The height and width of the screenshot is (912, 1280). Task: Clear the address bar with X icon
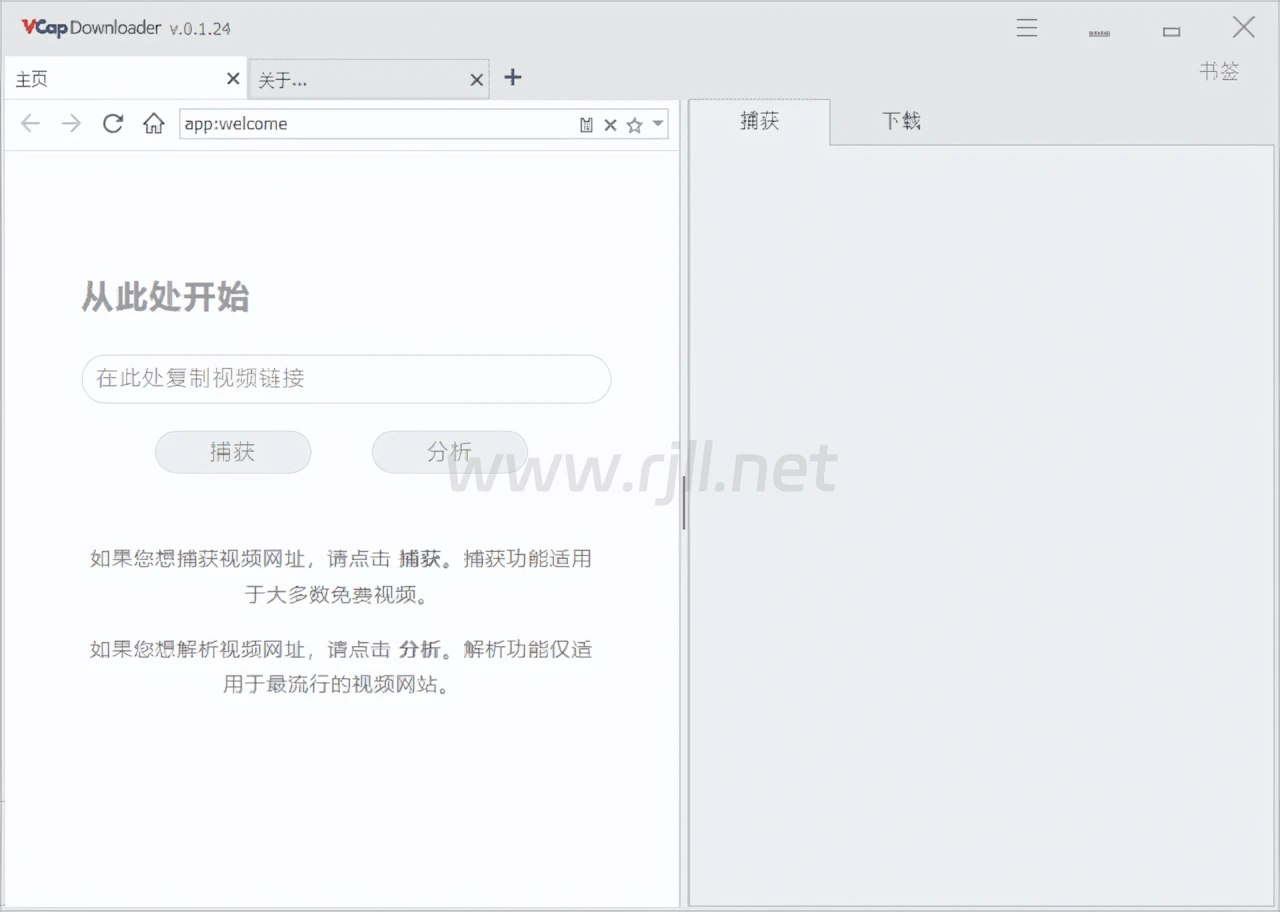click(x=610, y=125)
